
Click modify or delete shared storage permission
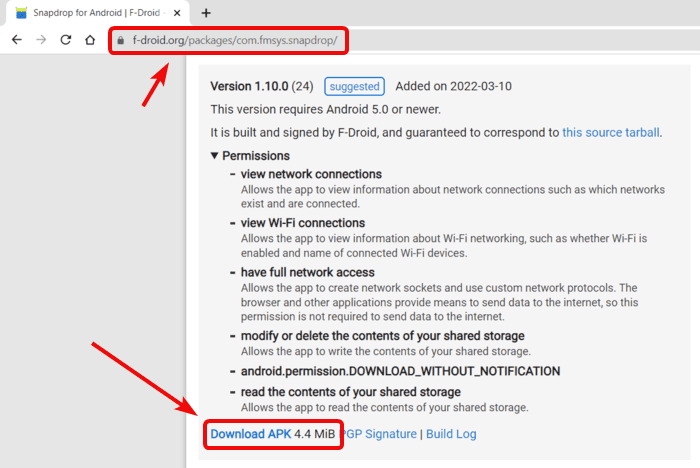click(x=383, y=335)
